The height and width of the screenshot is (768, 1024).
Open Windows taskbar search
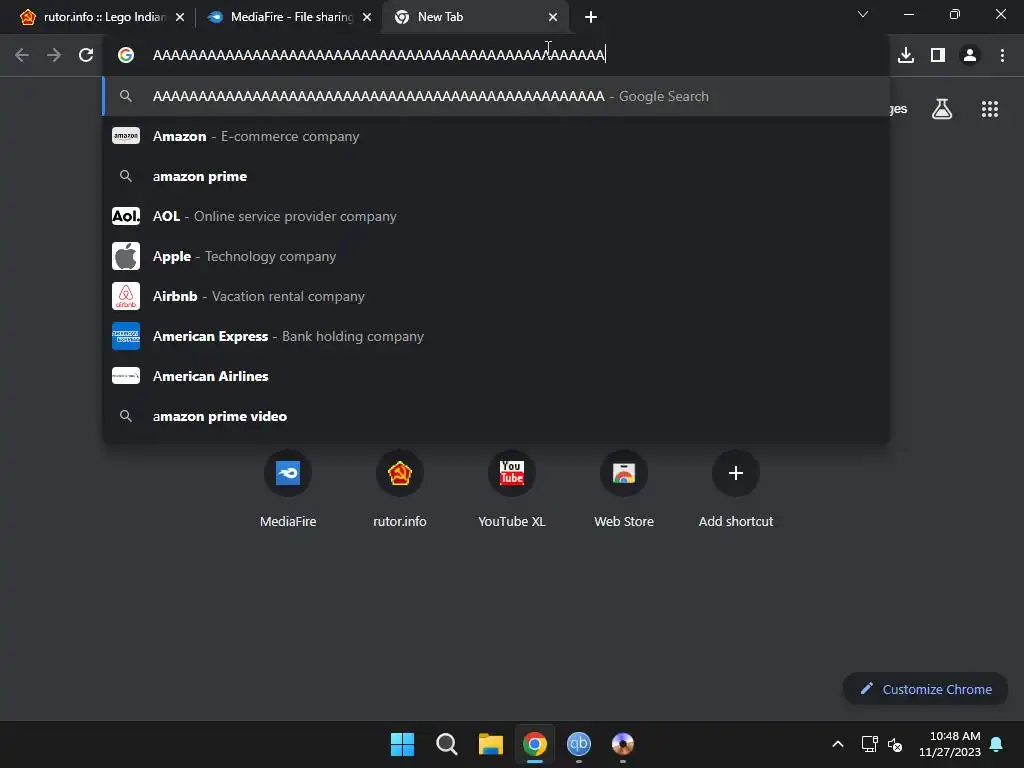(x=447, y=744)
